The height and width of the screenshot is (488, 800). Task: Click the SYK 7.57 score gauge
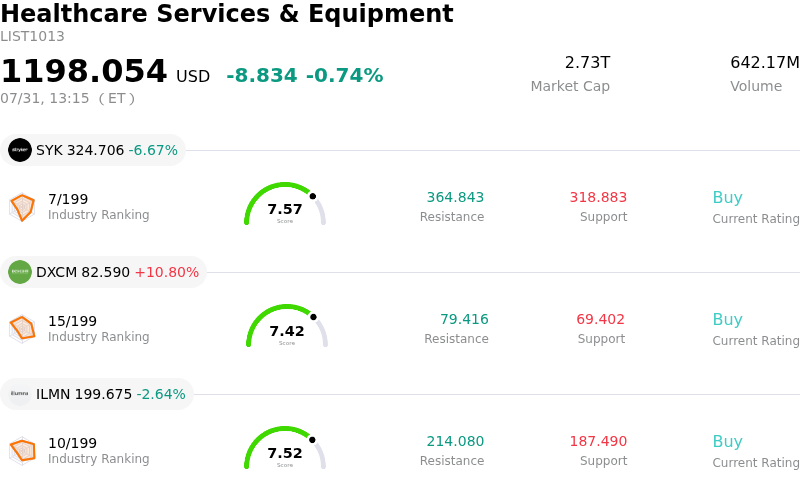285,204
